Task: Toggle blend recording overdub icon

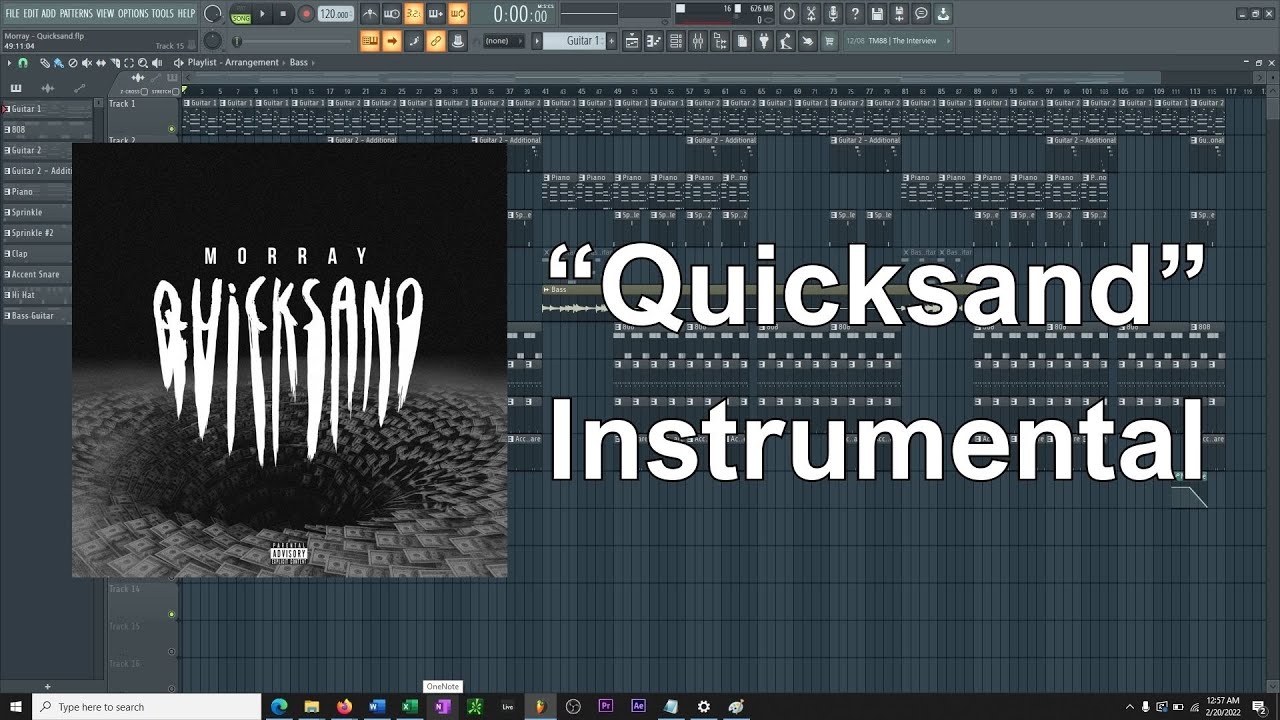Action: (x=435, y=14)
